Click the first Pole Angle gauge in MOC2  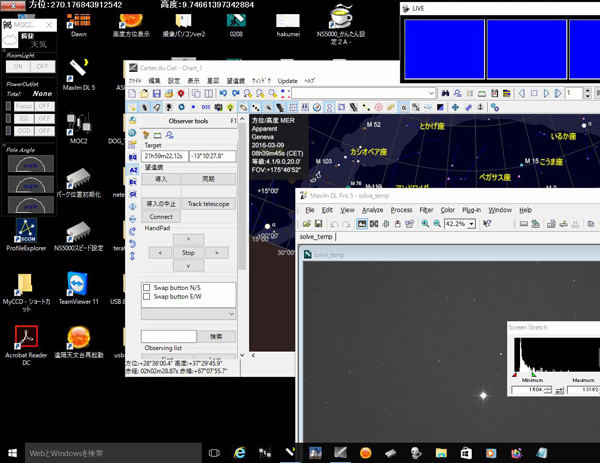click(31, 163)
